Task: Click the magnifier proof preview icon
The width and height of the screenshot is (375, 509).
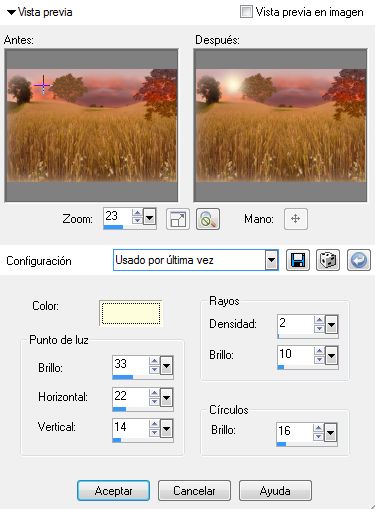Action: click(208, 219)
